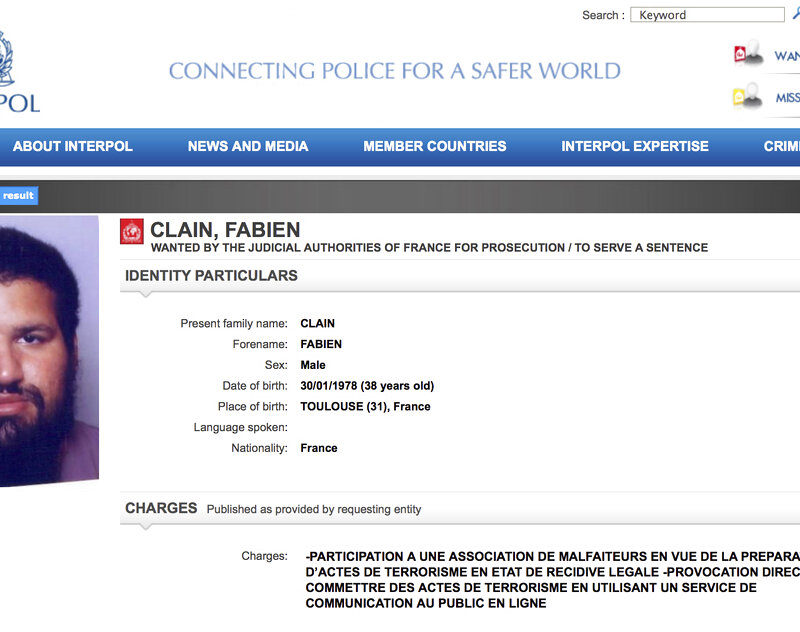Open the About Interpol menu
The height and width of the screenshot is (632, 800).
(x=73, y=146)
